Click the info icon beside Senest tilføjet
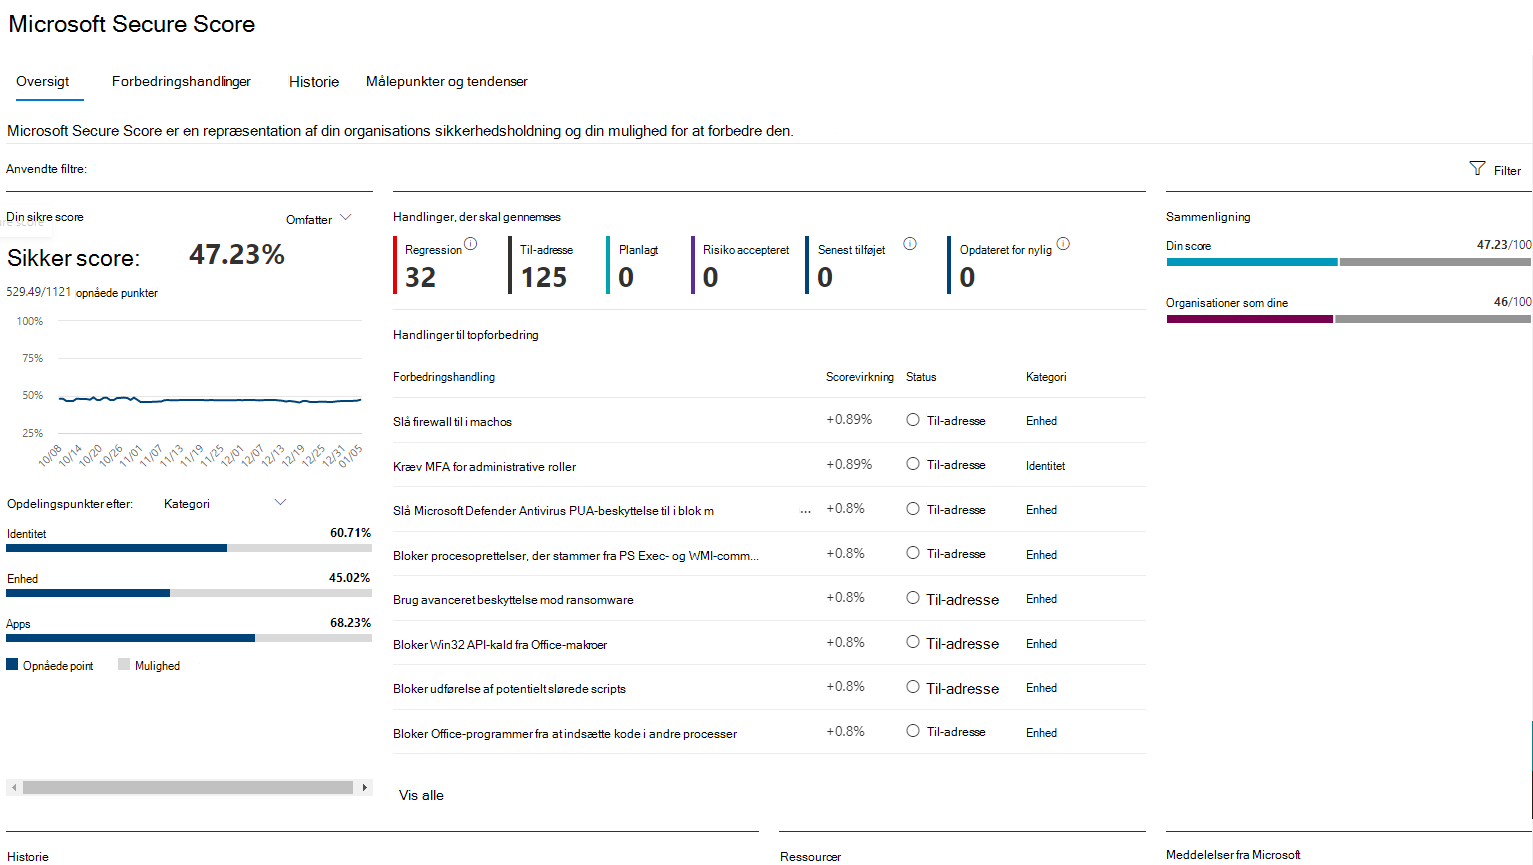 [x=910, y=244]
